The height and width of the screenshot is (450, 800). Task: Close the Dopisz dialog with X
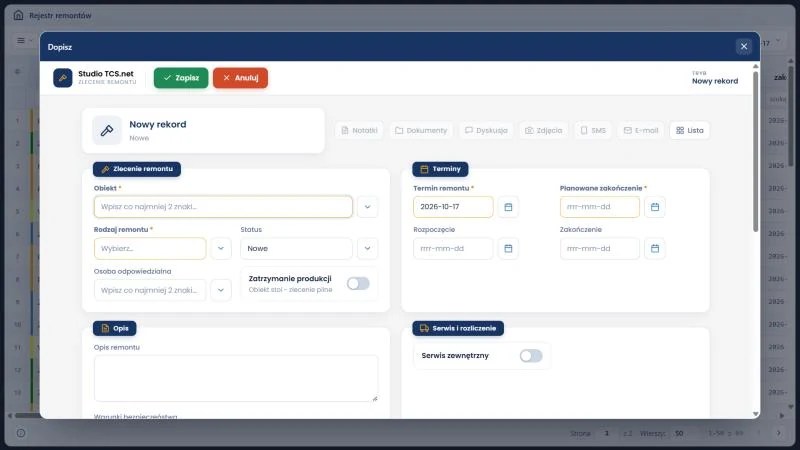point(744,47)
